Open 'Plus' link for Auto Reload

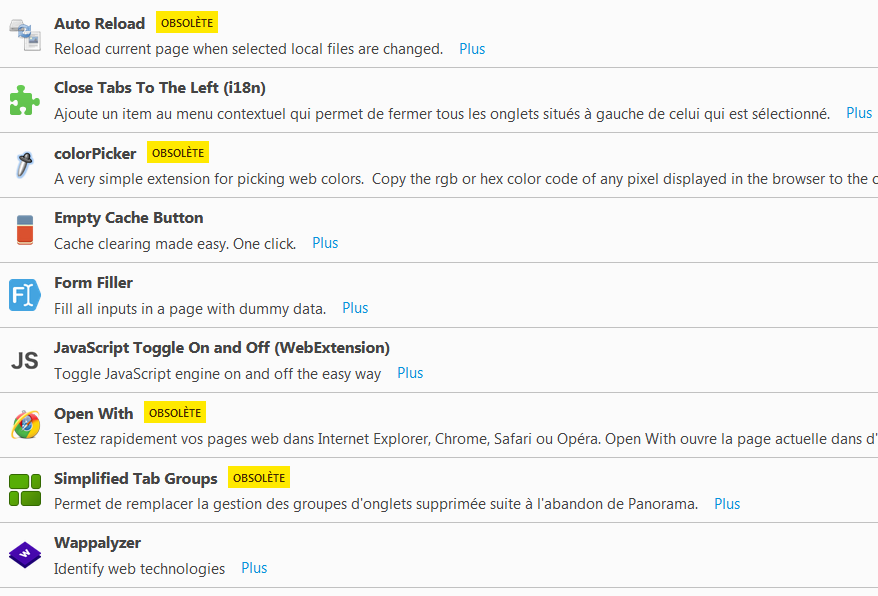point(472,49)
